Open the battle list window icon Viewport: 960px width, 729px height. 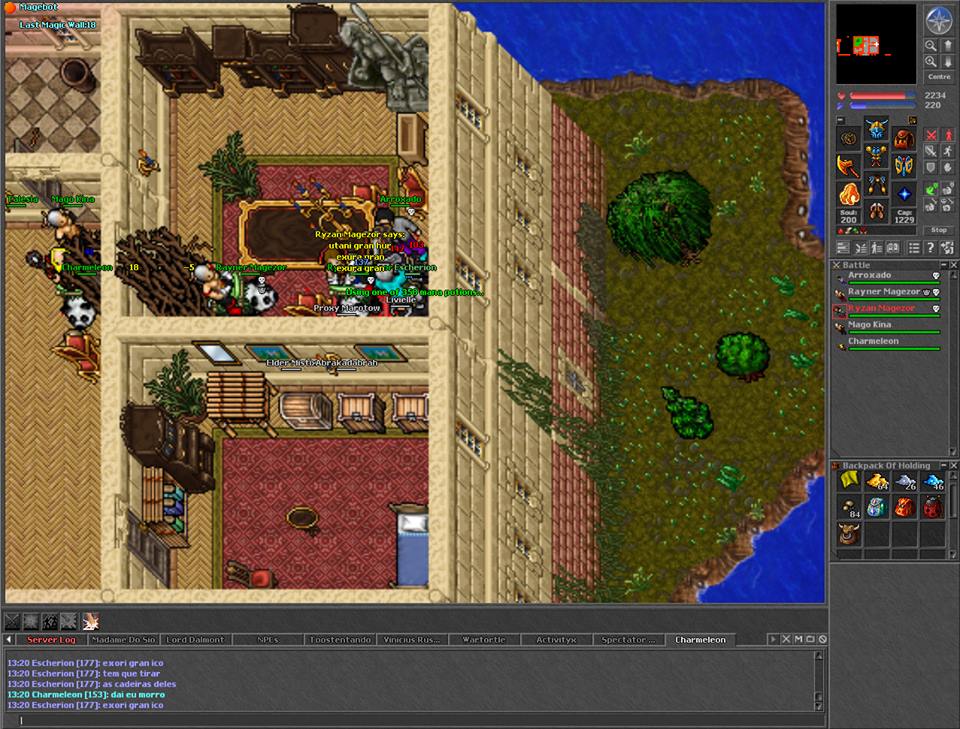click(861, 247)
